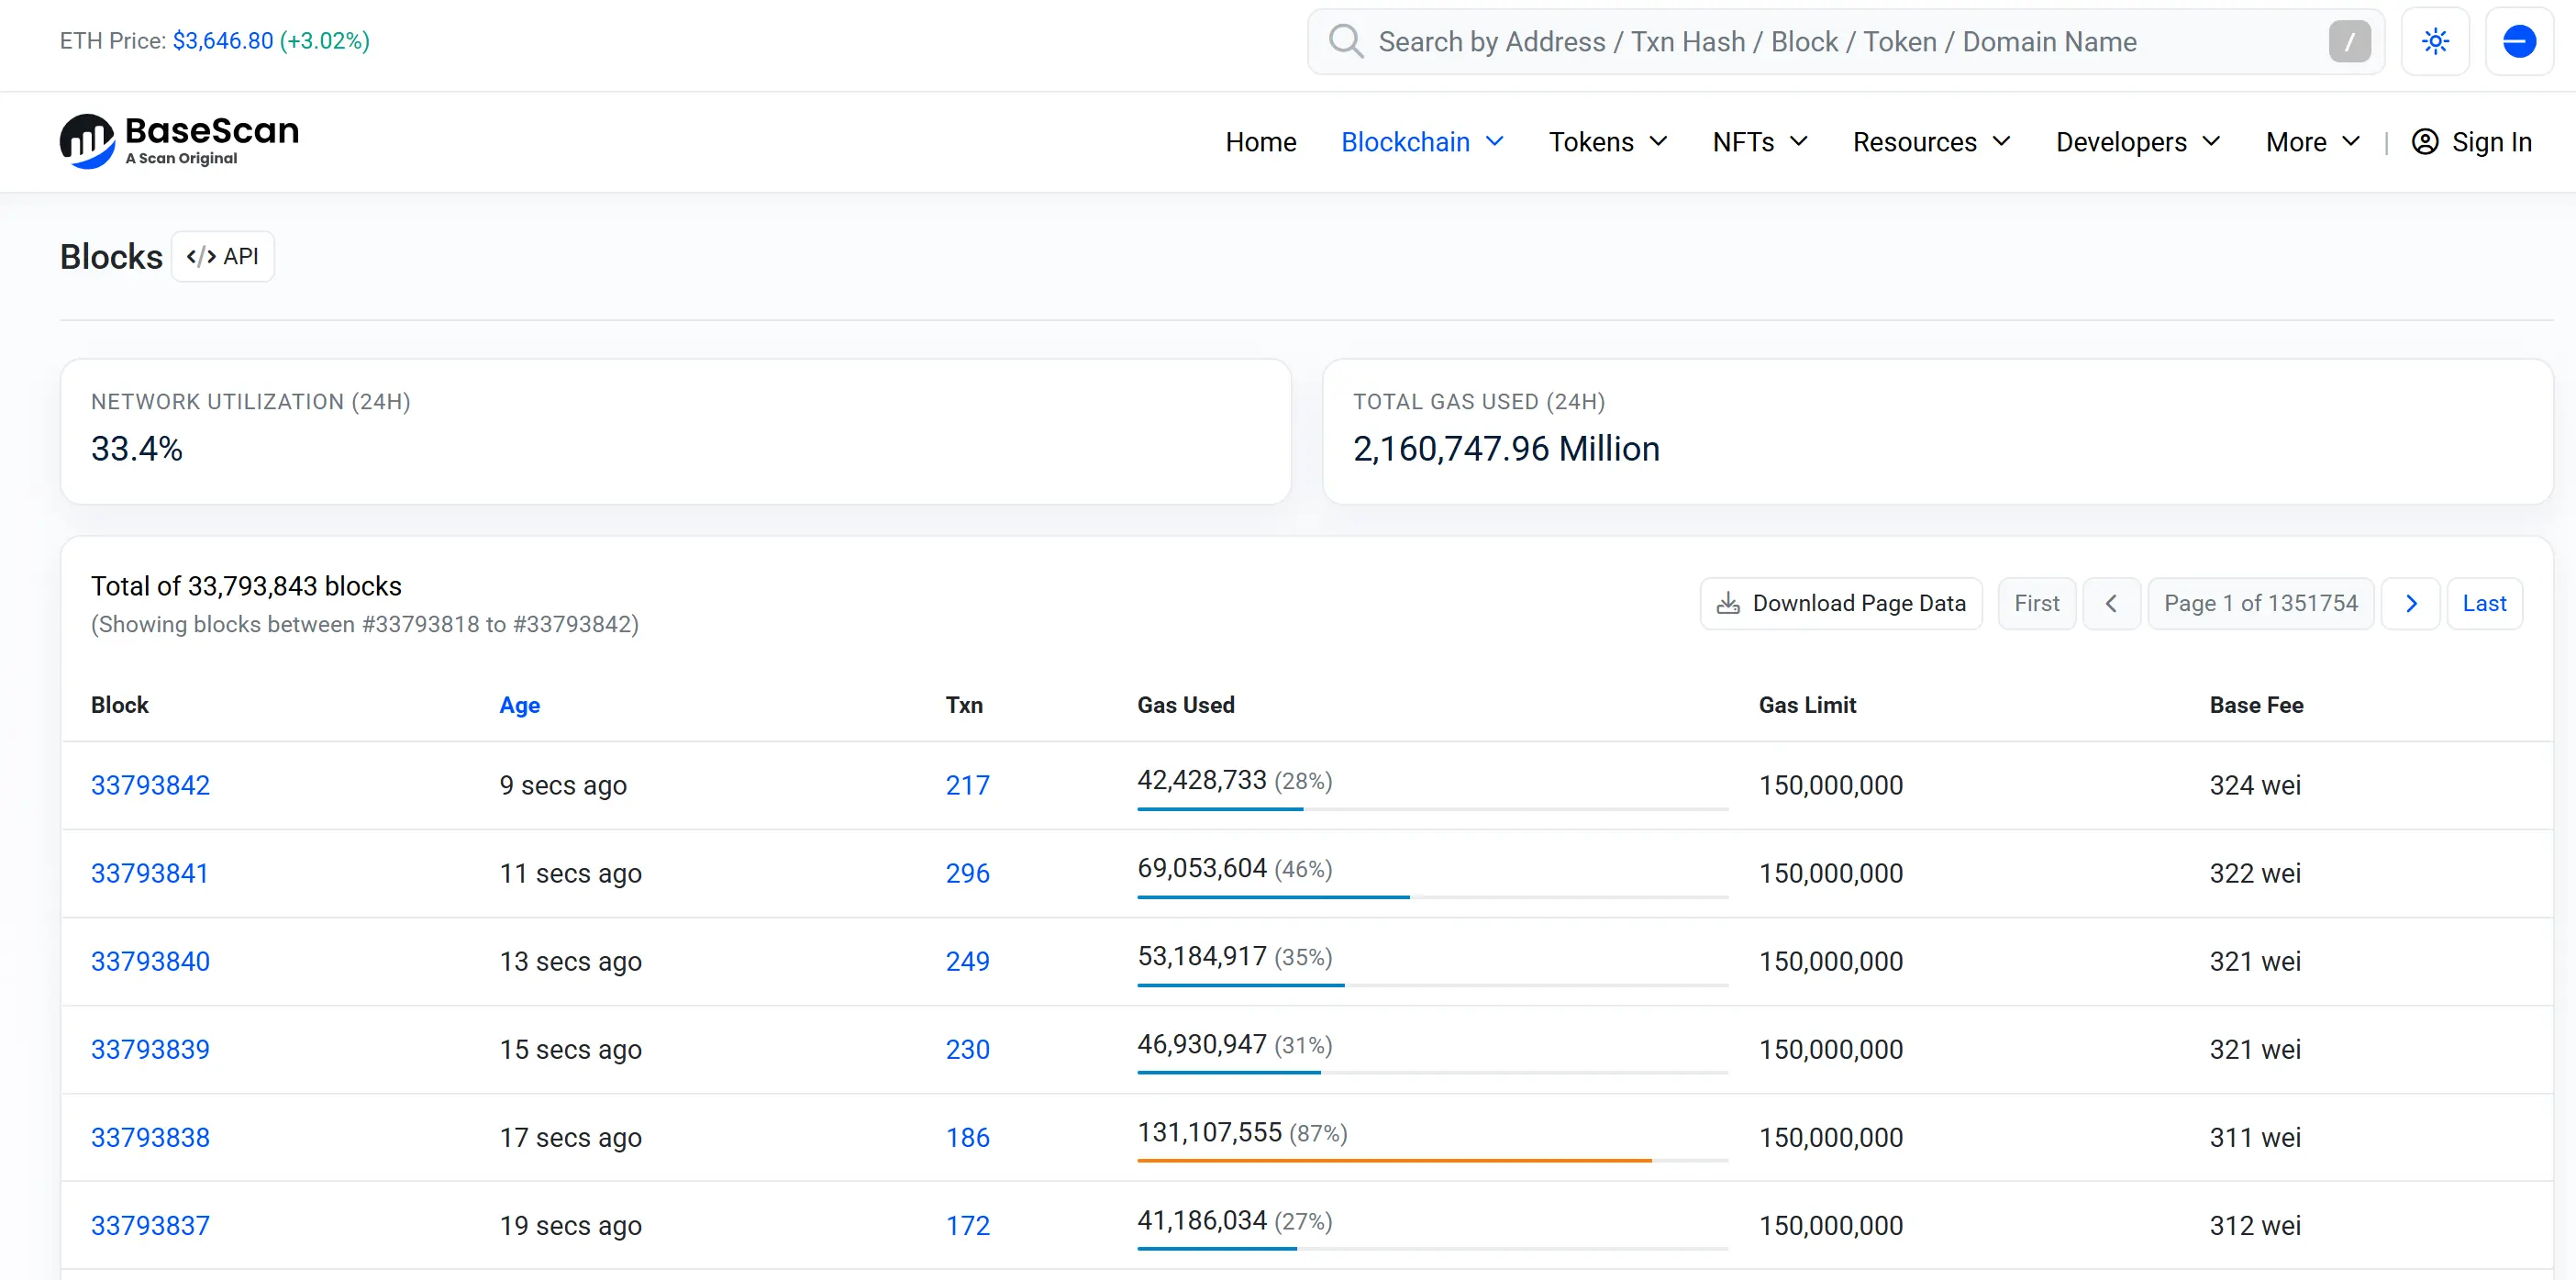Jump to the Last page

2483,603
